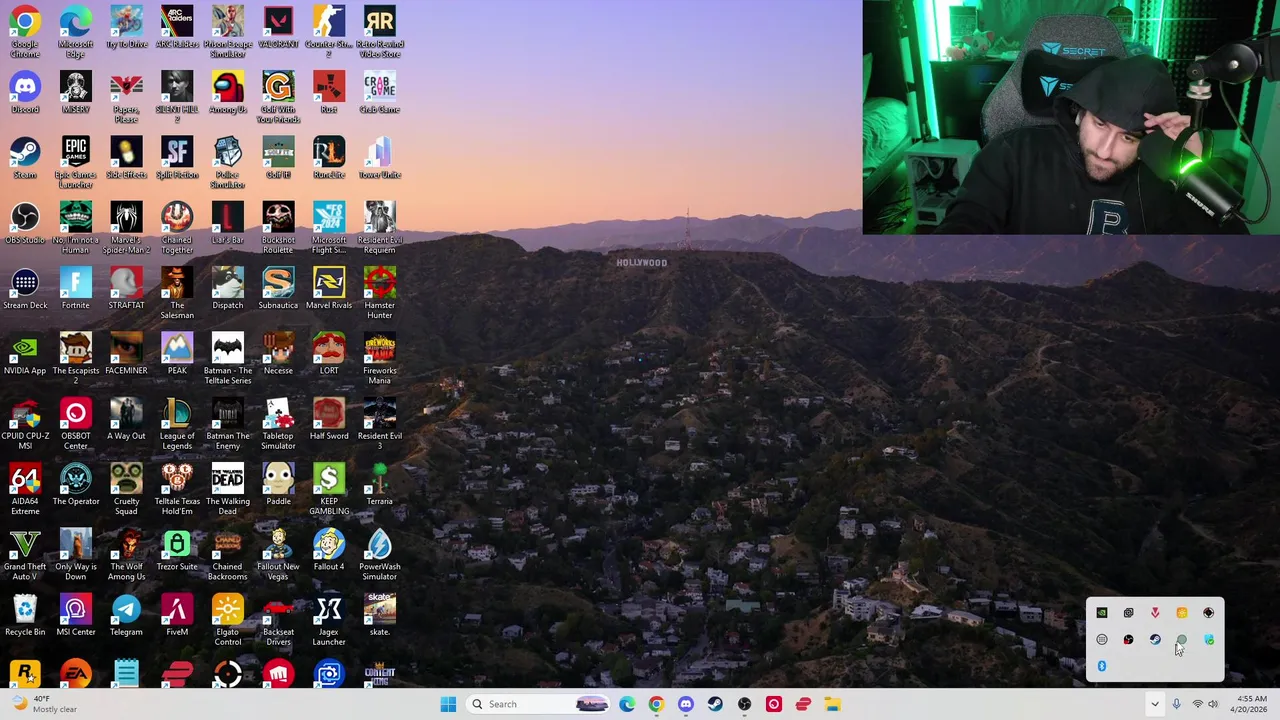Click the Stream Deck tray overflow icon
1280x720 pixels.
[x=1102, y=640]
